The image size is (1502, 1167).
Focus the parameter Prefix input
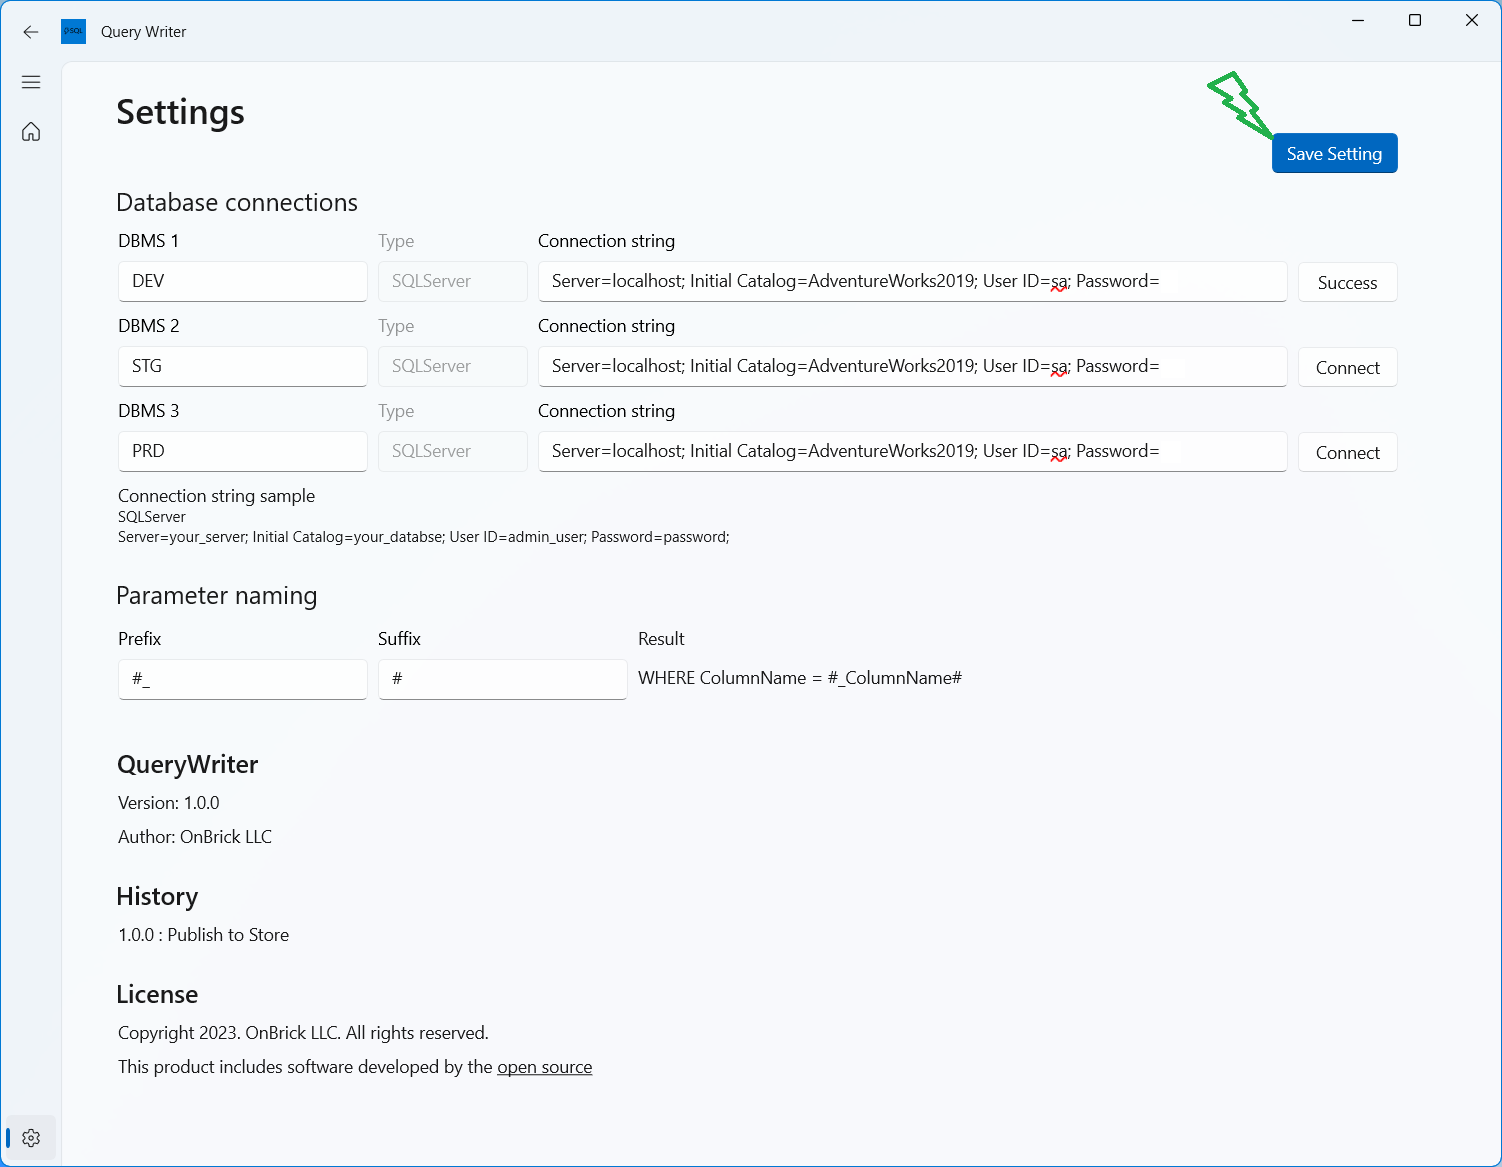(242, 679)
